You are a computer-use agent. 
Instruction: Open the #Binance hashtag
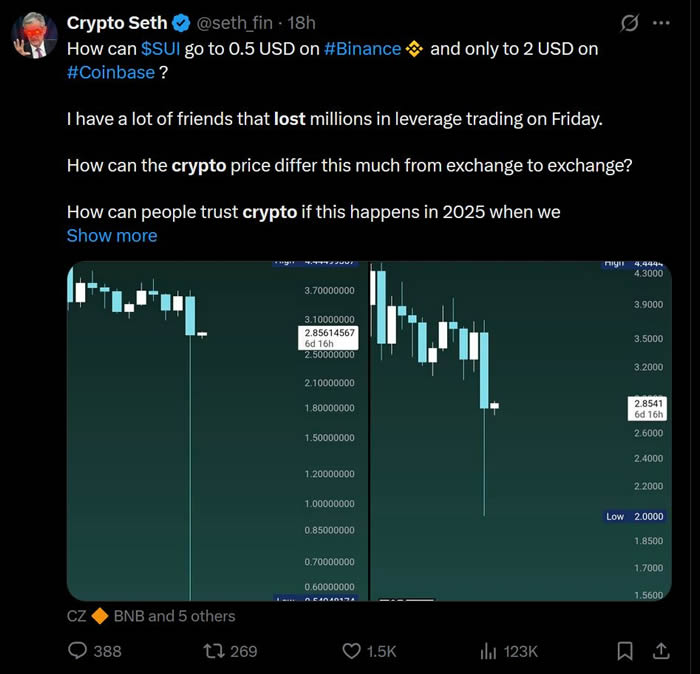[363, 48]
